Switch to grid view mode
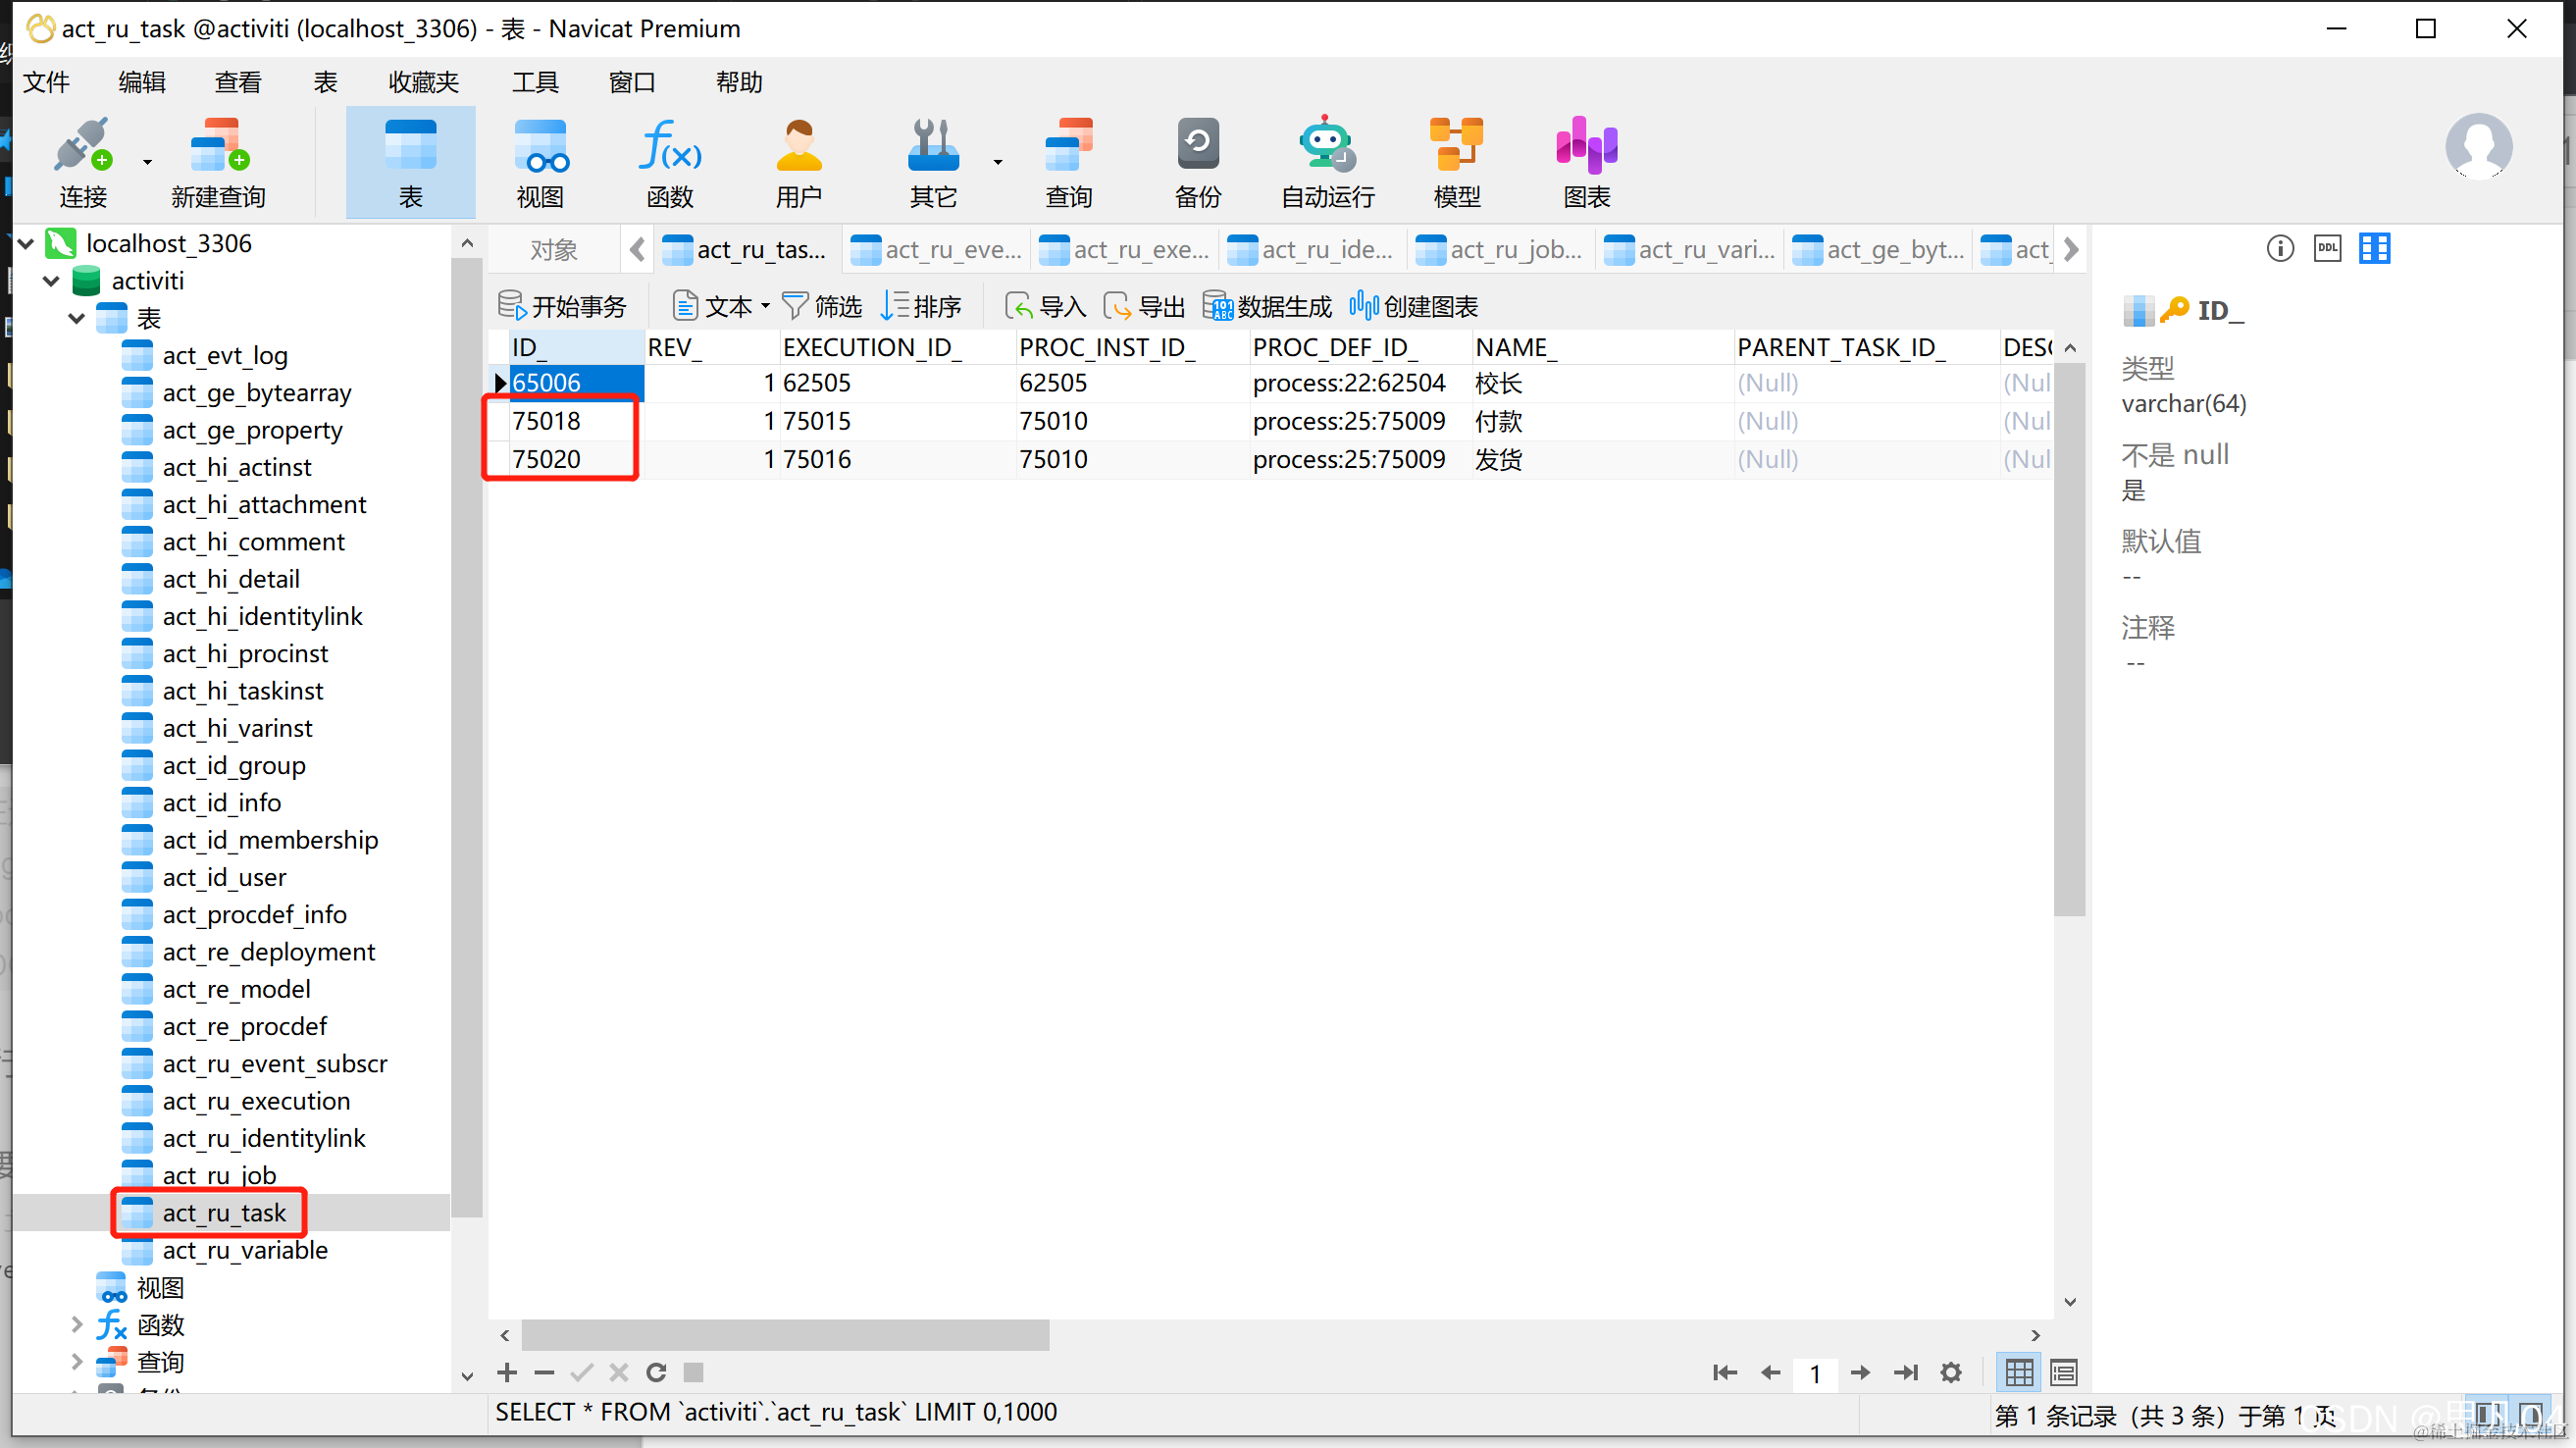The image size is (2576, 1448). point(2019,1373)
